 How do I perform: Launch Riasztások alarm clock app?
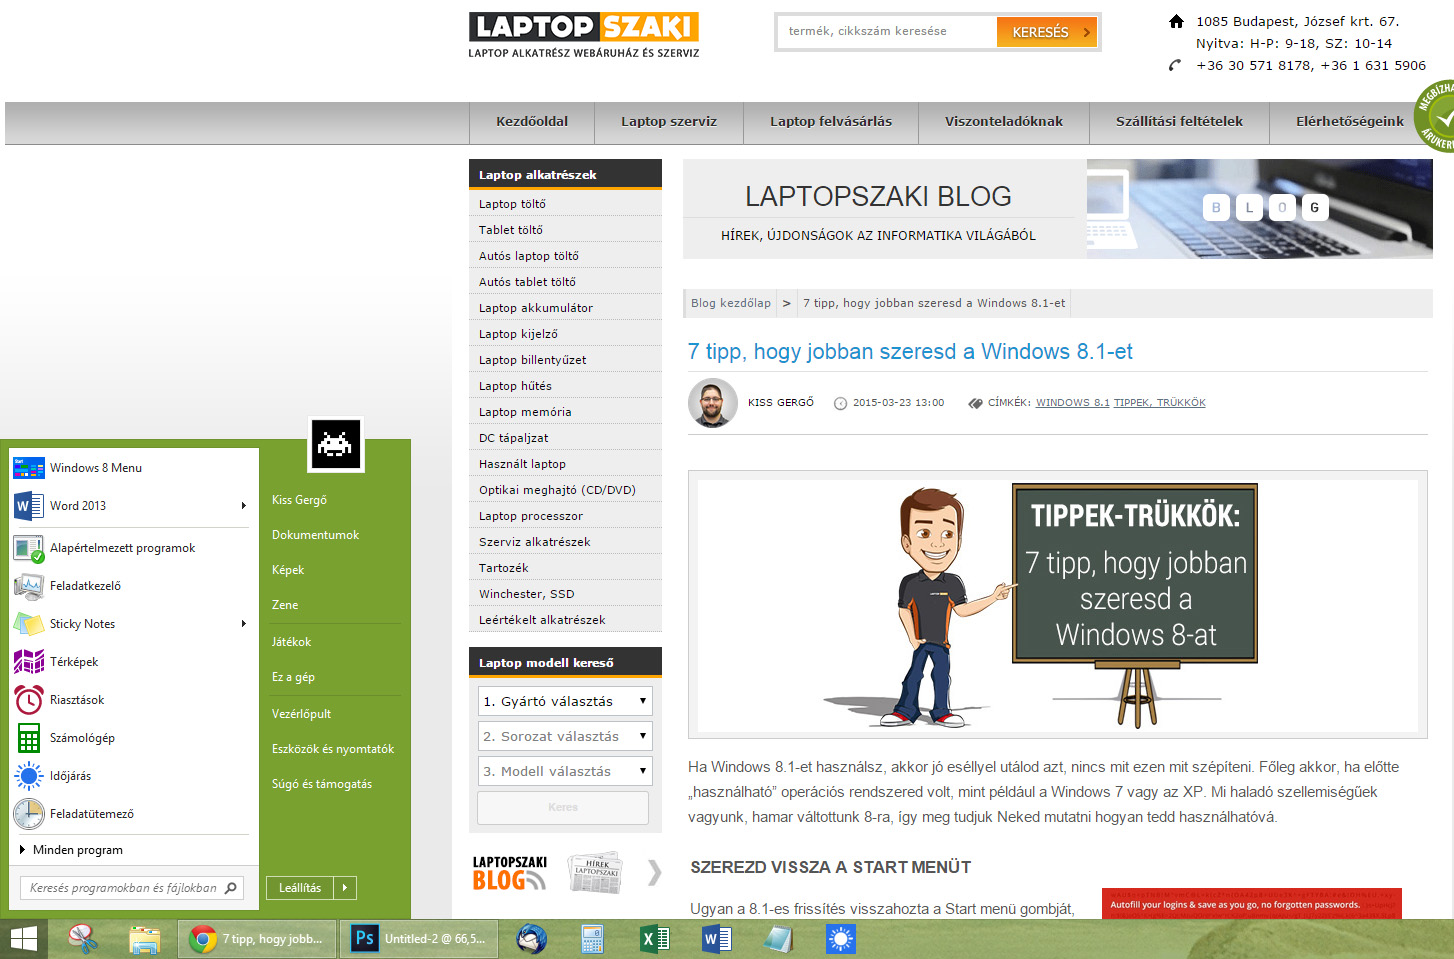pyautogui.click(x=76, y=700)
